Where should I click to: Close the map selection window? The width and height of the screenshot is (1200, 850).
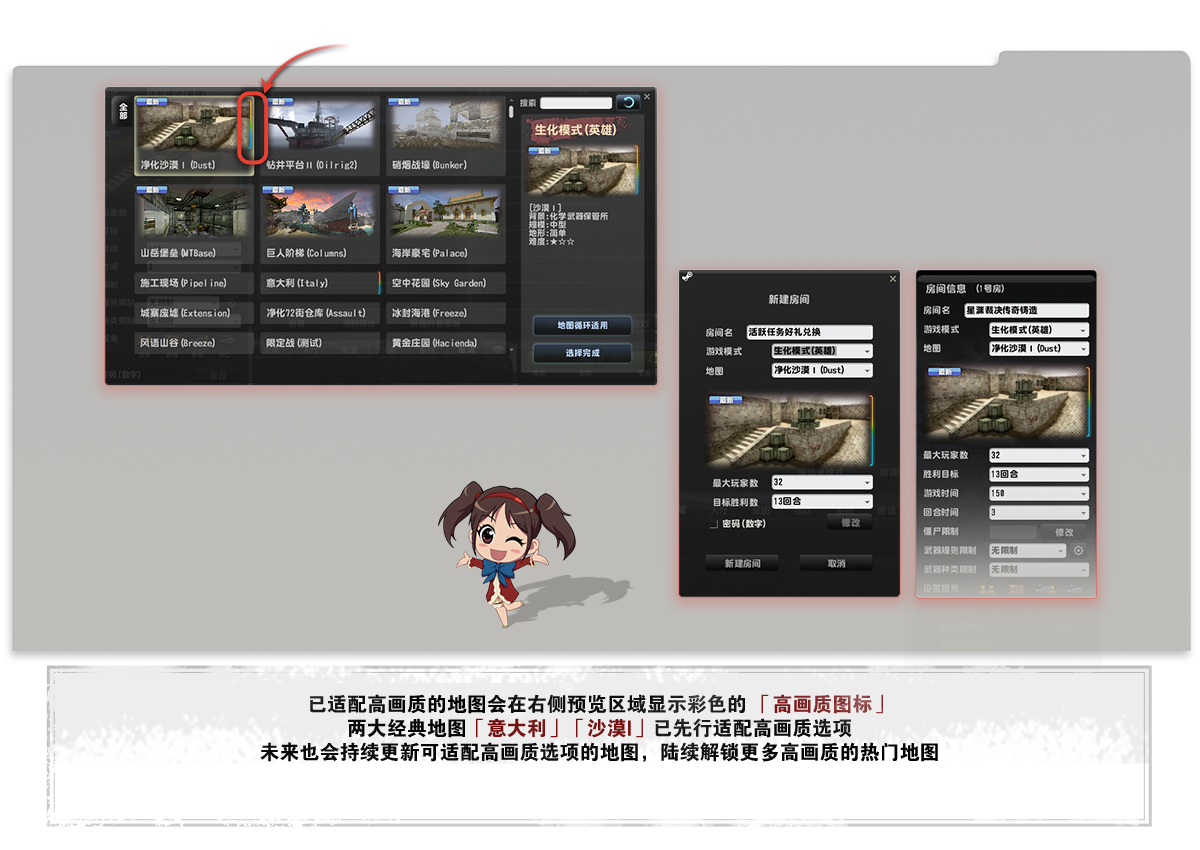pos(647,97)
